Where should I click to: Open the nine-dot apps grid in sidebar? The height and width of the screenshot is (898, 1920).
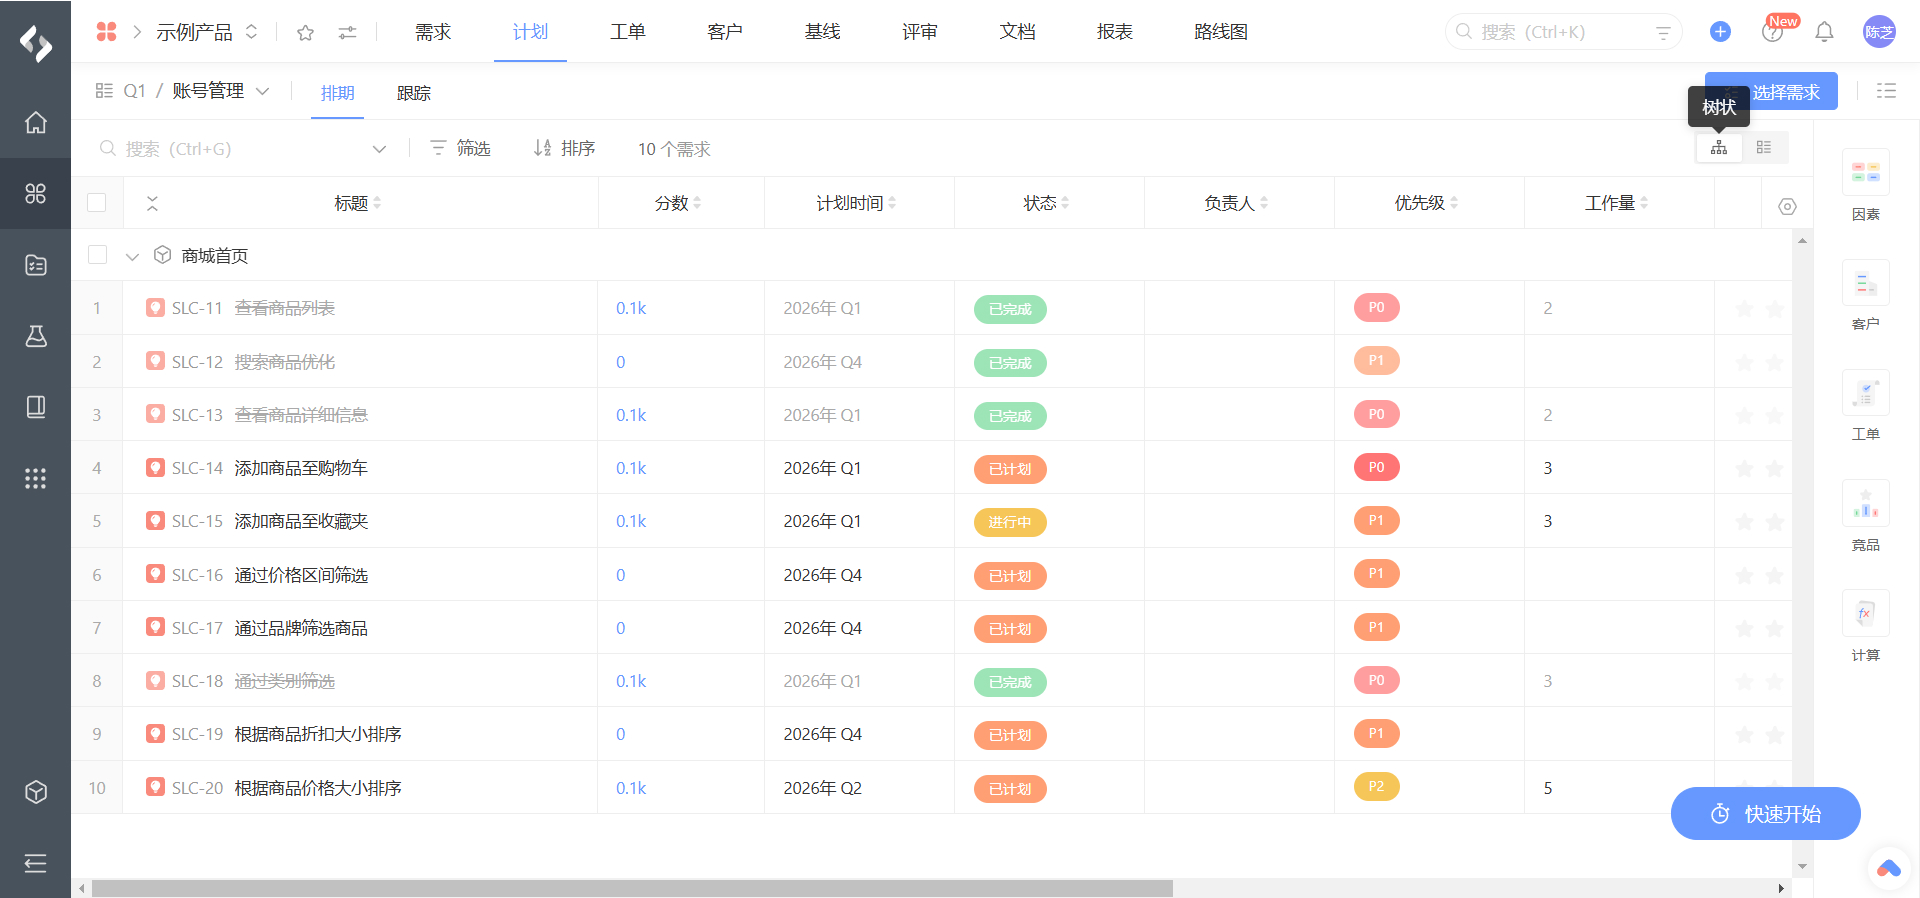click(x=36, y=479)
